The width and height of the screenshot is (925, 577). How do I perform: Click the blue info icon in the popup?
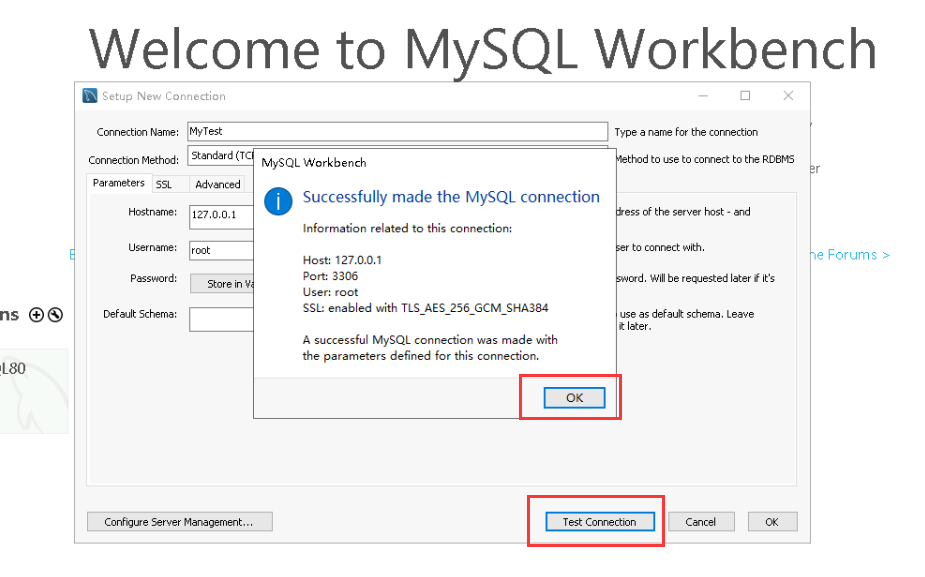(278, 201)
